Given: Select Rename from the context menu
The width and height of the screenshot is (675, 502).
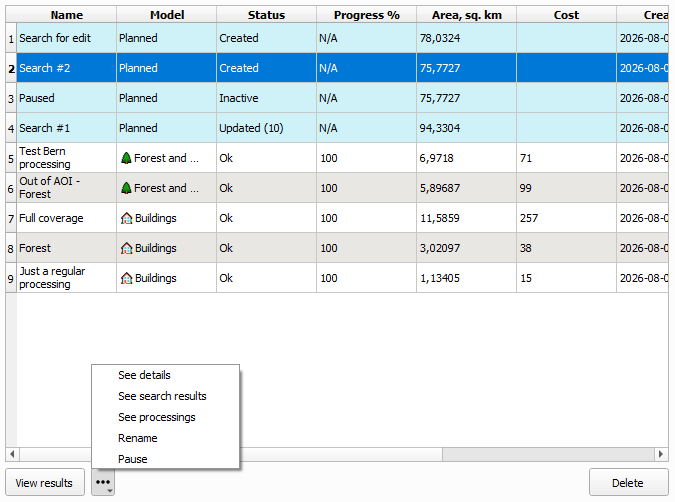Looking at the screenshot, I should (138, 438).
